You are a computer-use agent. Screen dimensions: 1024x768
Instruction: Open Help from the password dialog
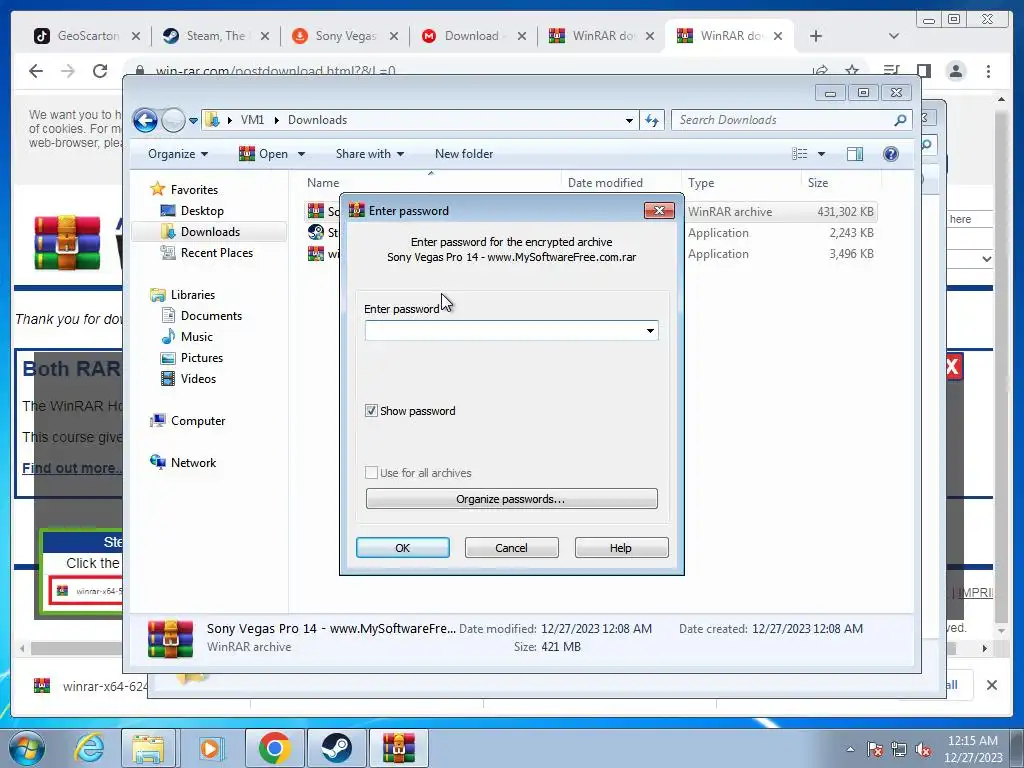(x=621, y=547)
